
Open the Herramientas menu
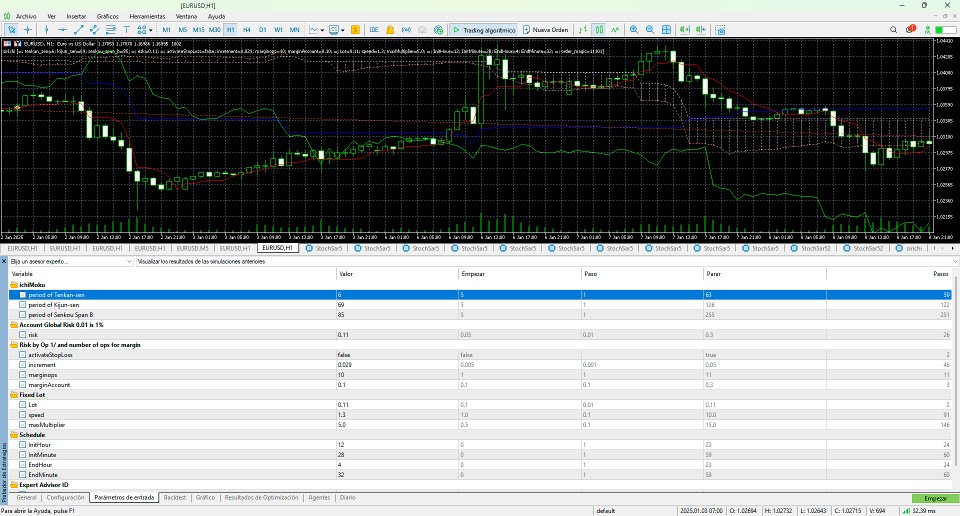[x=146, y=17]
